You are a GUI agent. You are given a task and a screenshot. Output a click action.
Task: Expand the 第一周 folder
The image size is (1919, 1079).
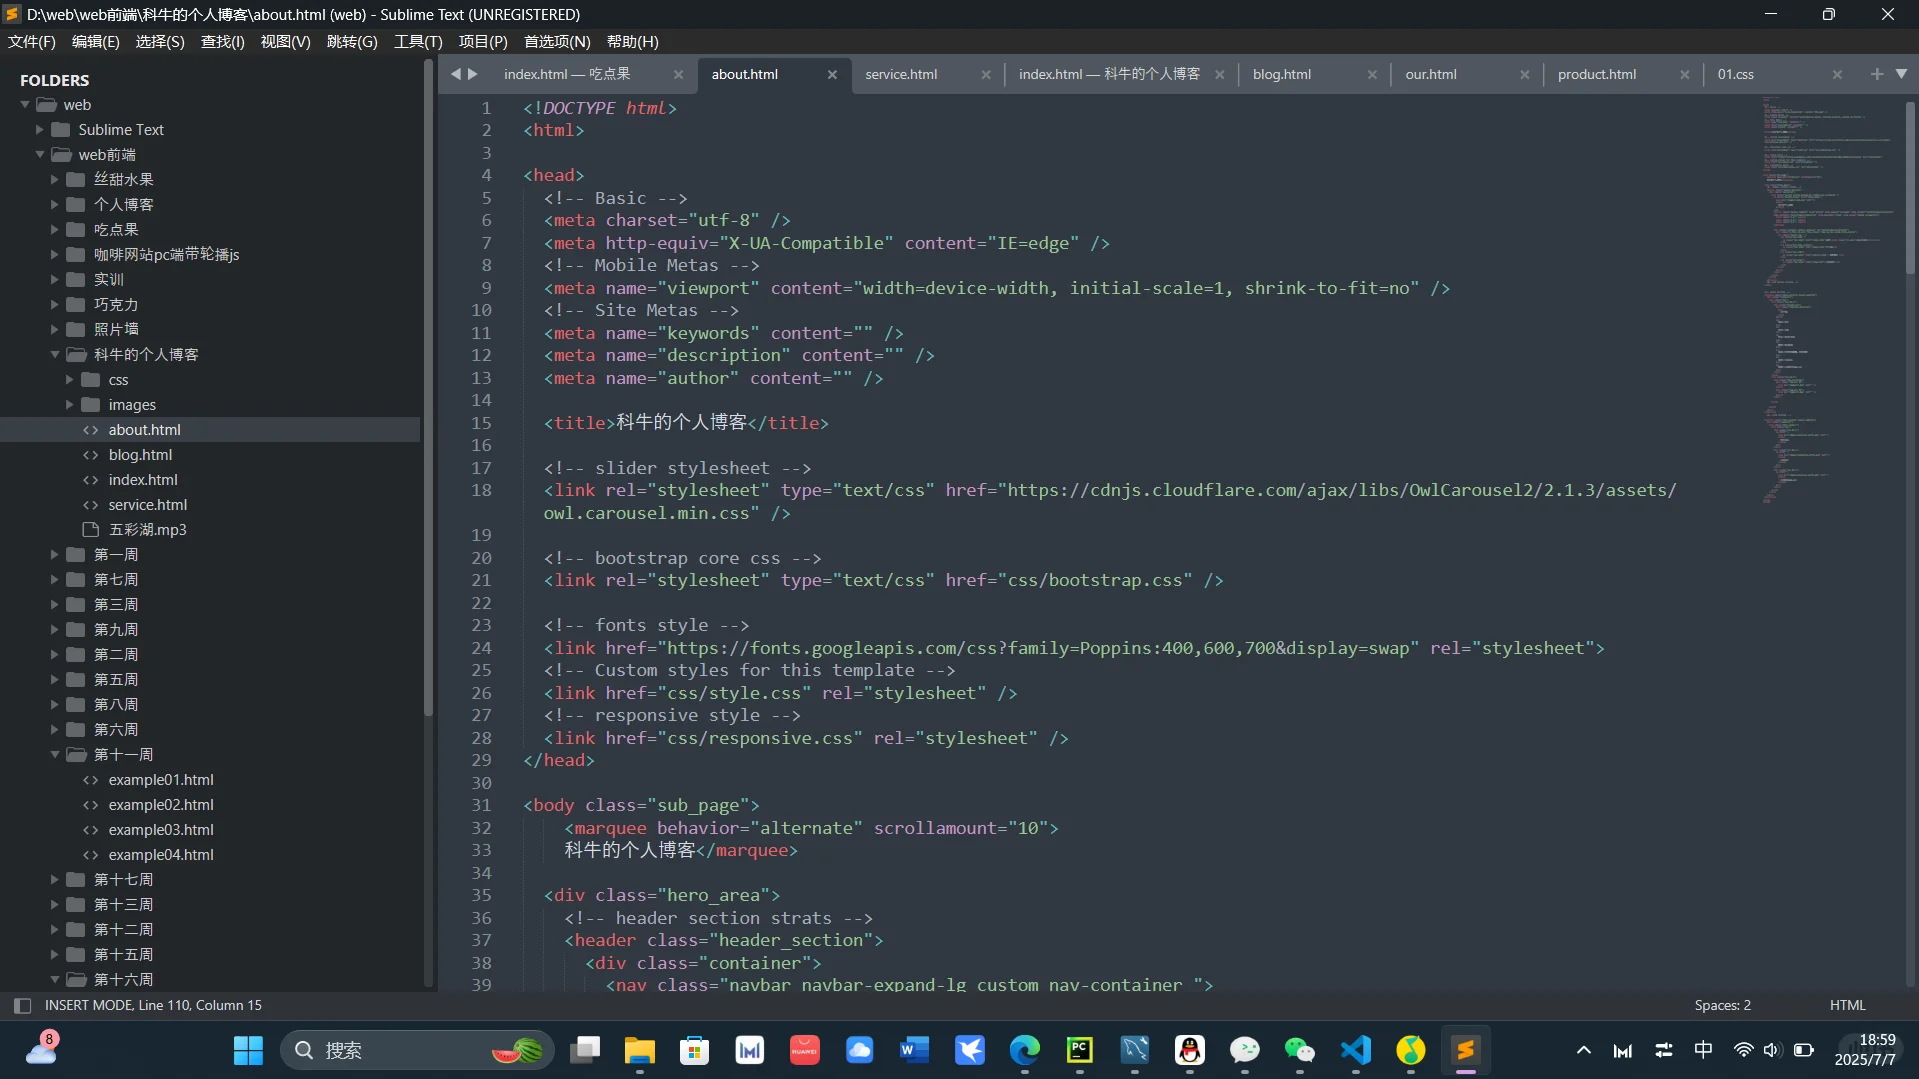click(x=55, y=555)
